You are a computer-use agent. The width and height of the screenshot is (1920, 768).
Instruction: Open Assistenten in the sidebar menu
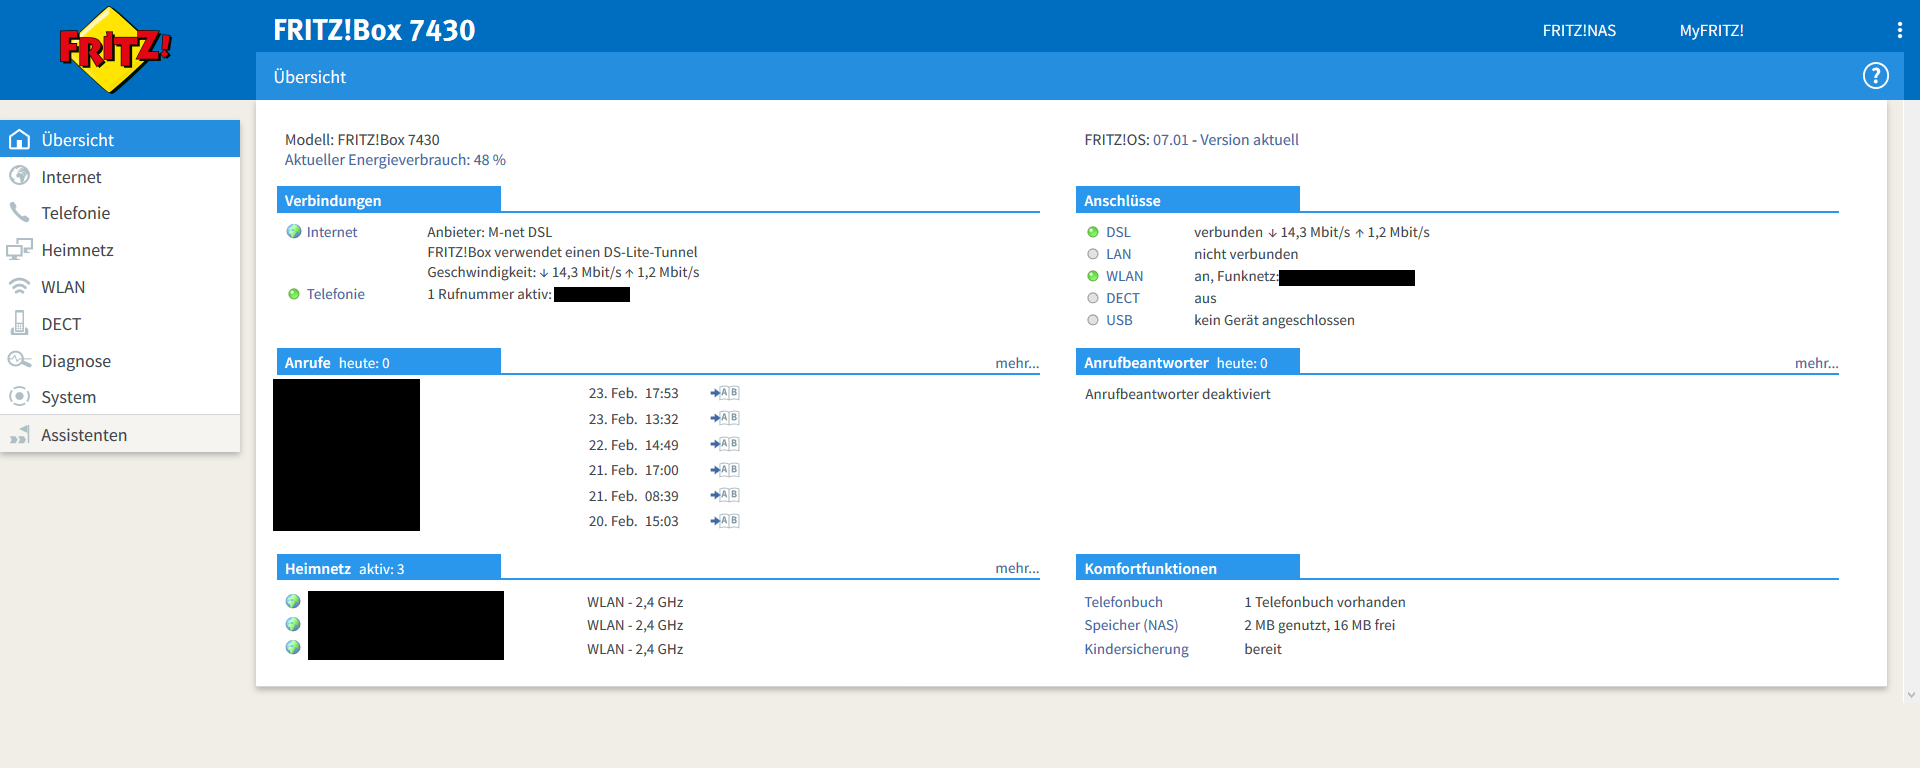pyautogui.click(x=120, y=435)
